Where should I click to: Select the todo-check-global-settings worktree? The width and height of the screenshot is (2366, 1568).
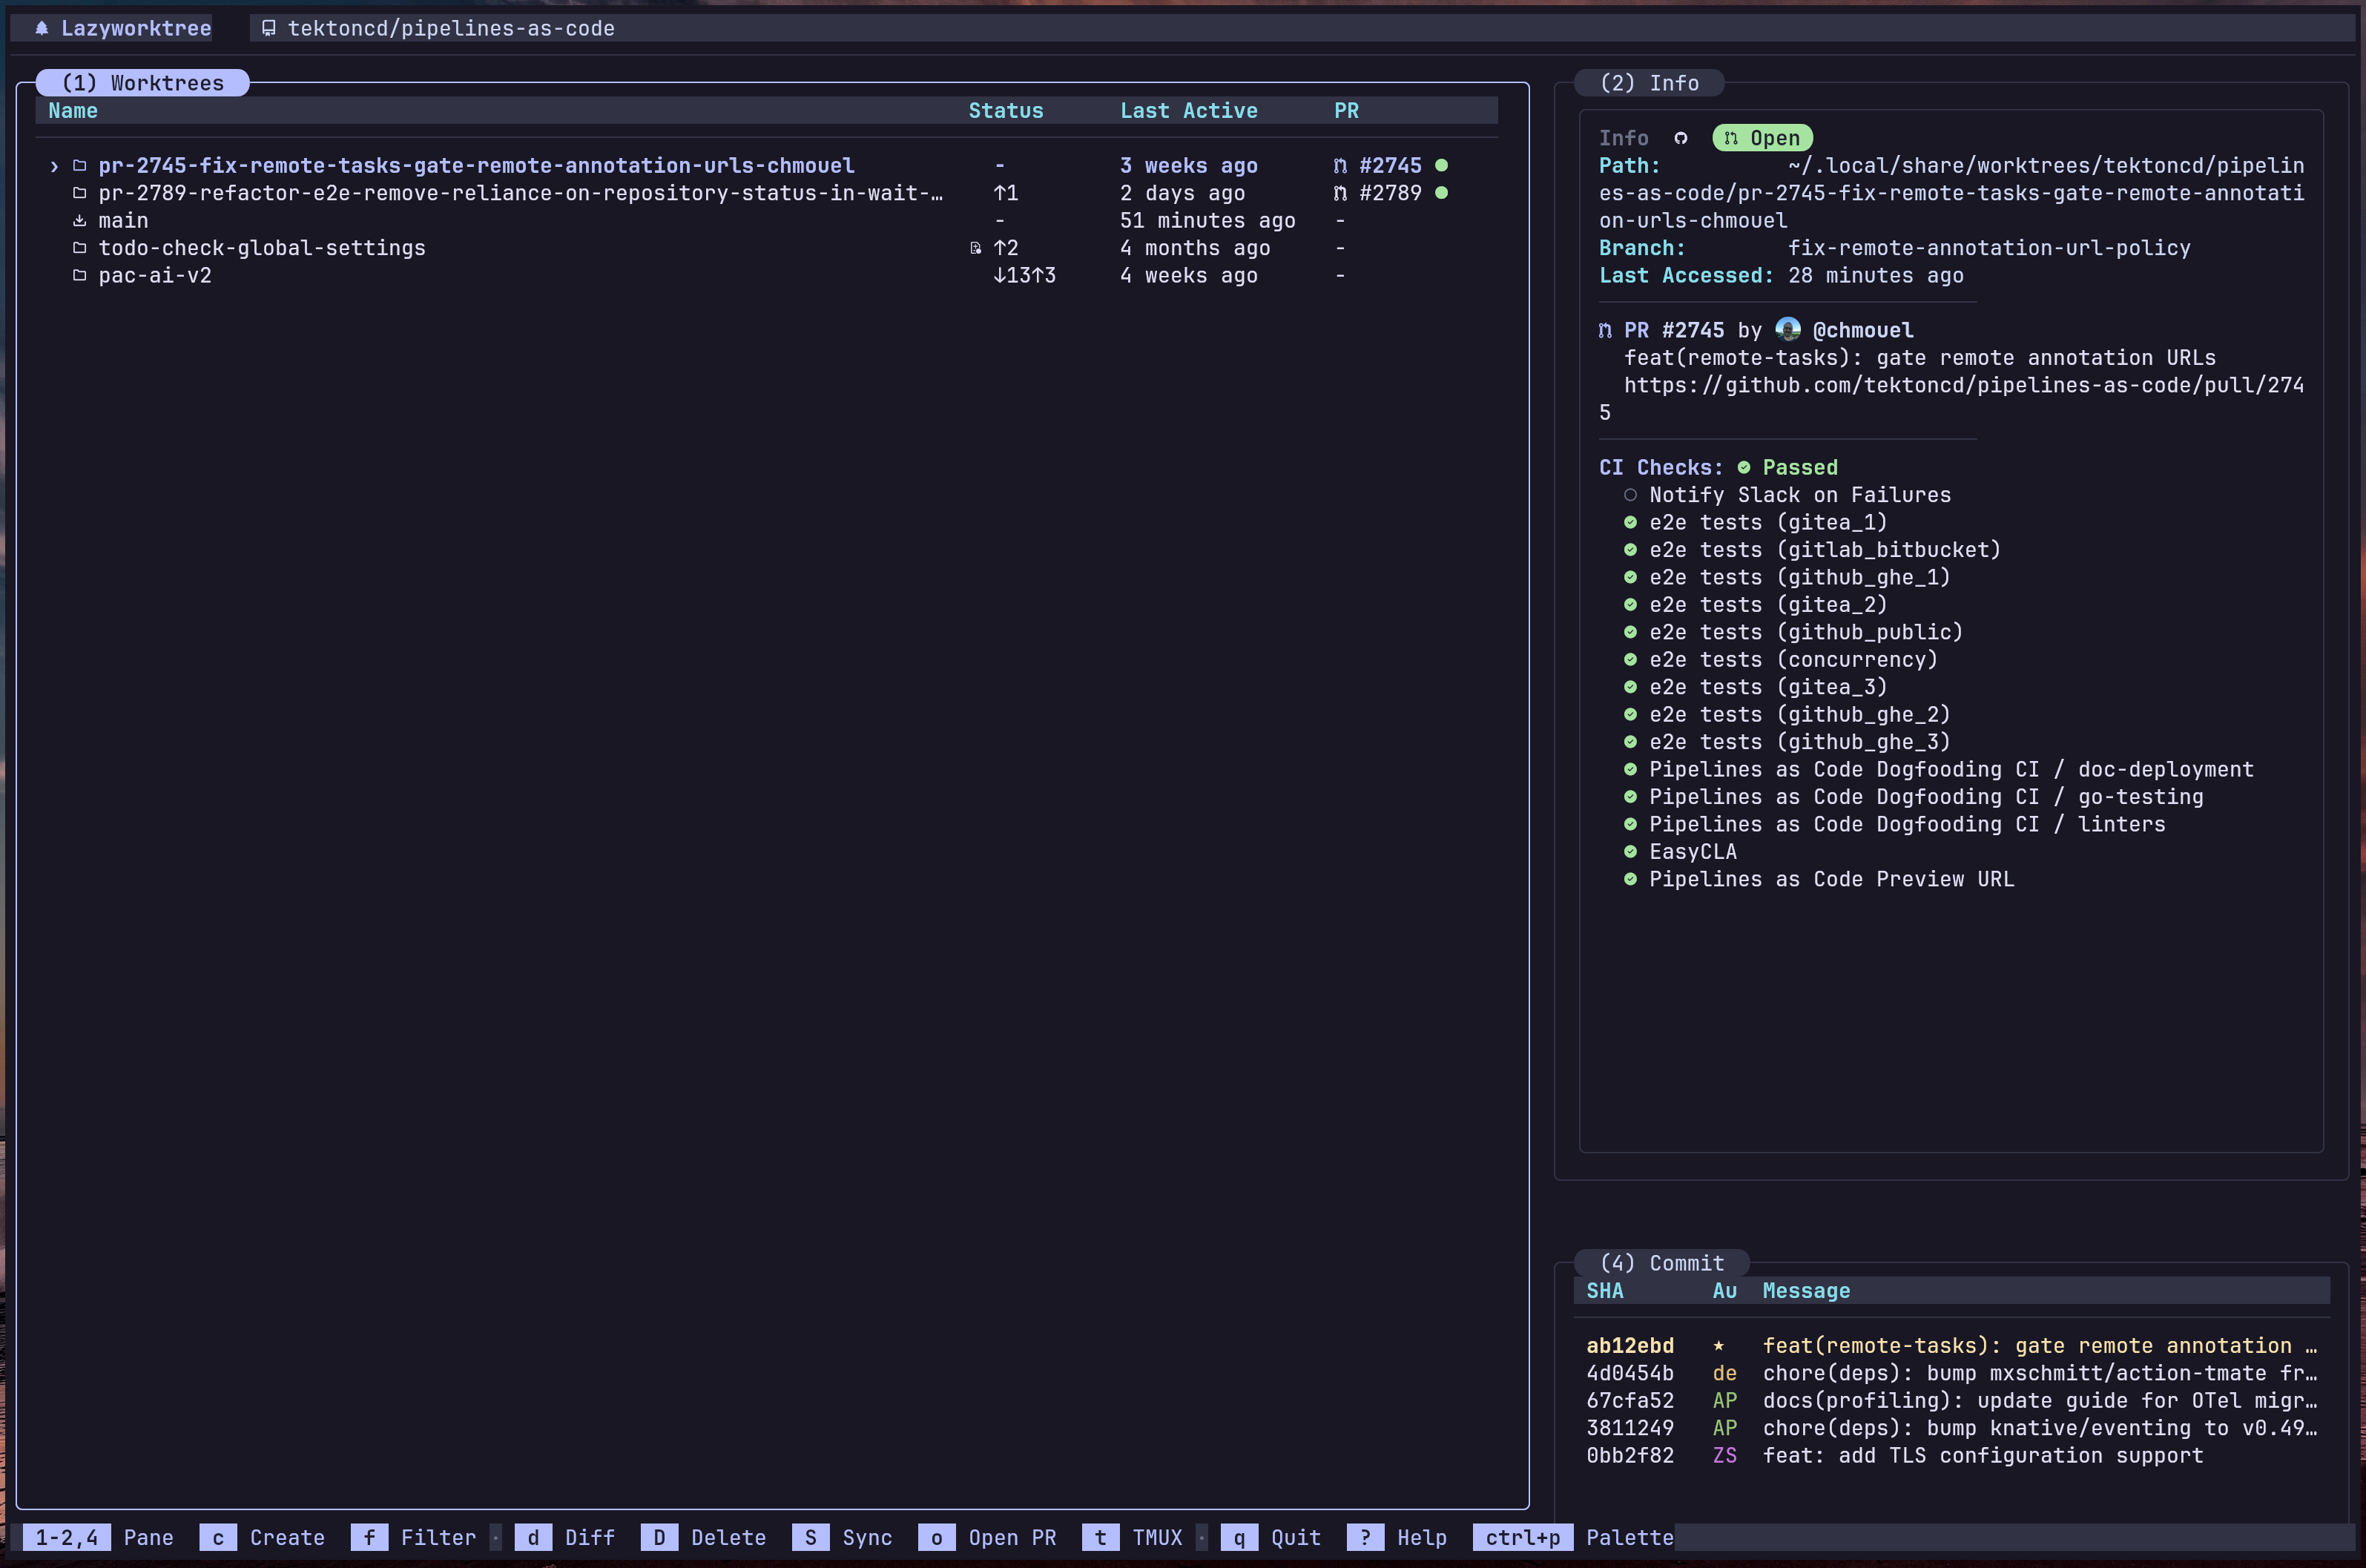point(767,248)
